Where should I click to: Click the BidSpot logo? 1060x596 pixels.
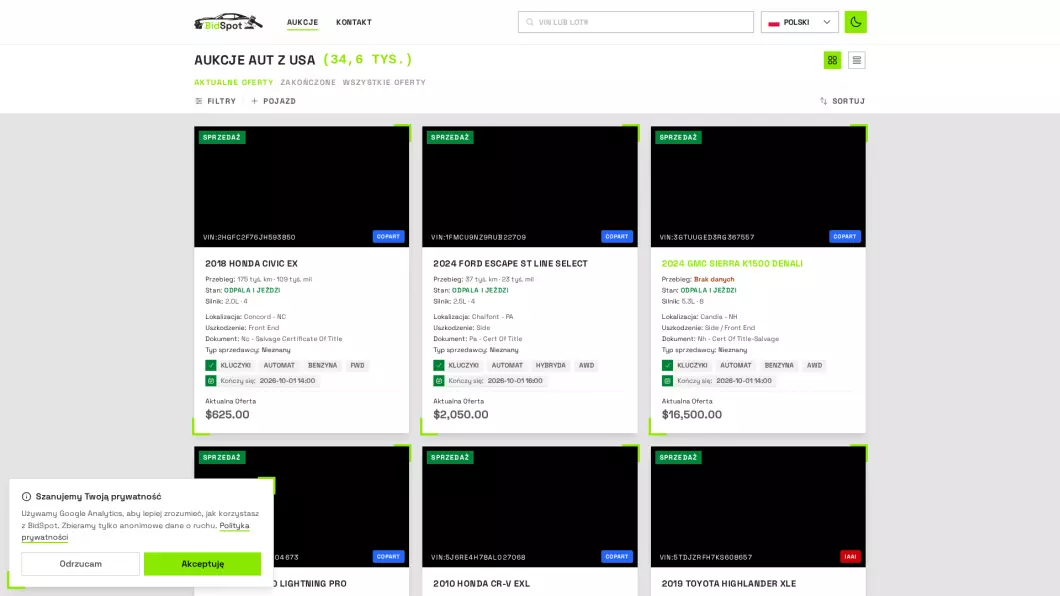(228, 22)
